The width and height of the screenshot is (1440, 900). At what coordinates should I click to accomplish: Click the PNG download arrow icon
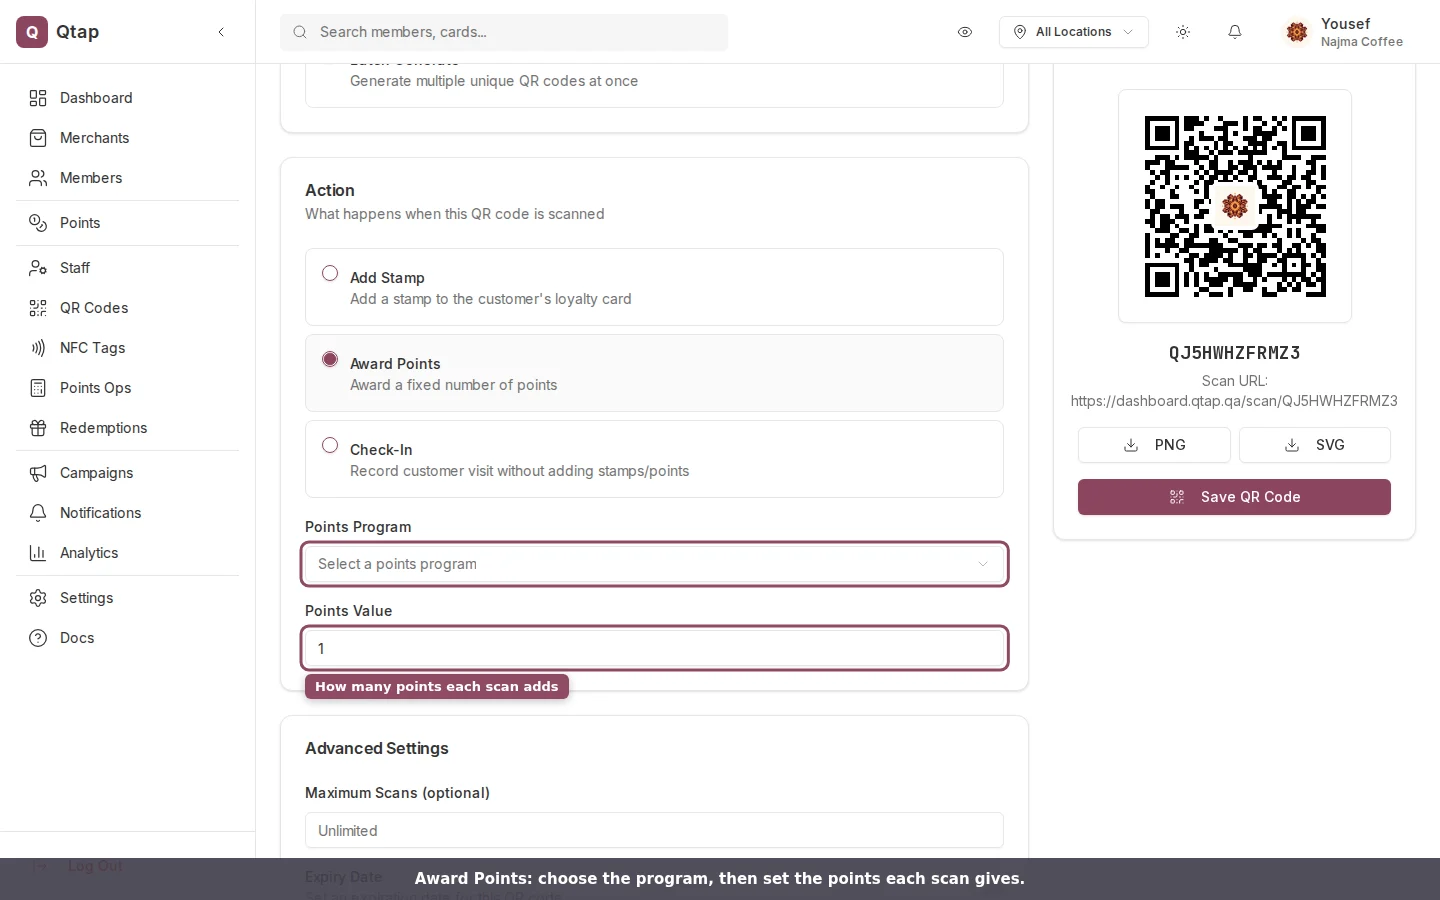coord(1131,445)
